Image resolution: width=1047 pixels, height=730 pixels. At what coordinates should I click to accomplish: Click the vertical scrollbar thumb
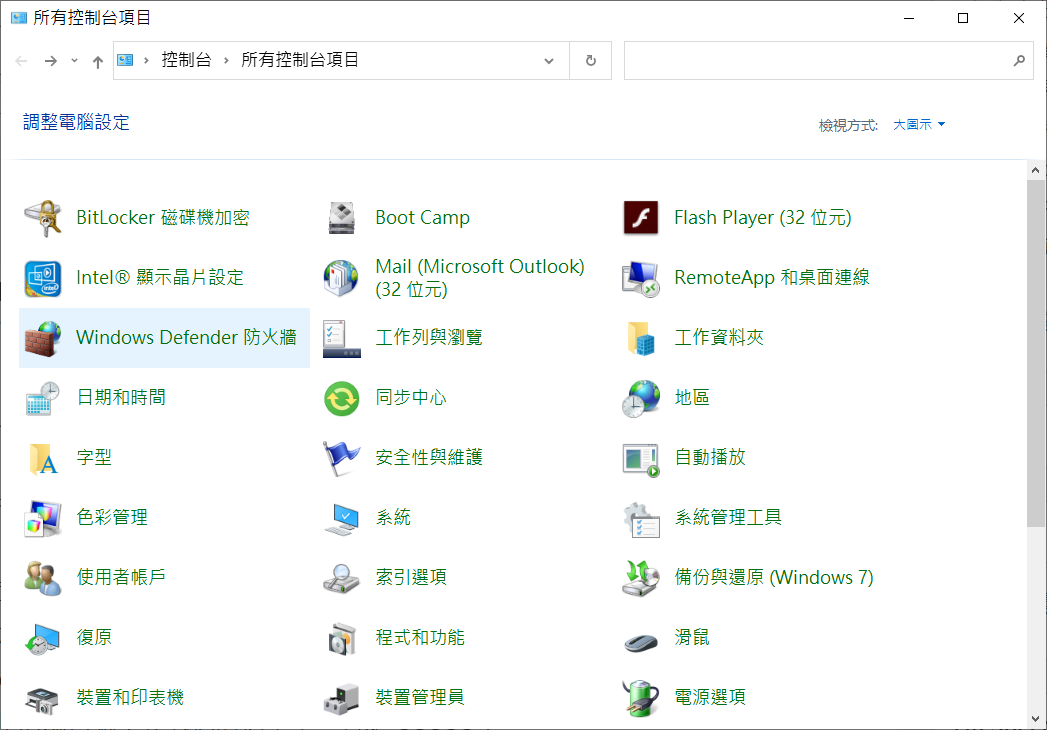pos(1036,354)
